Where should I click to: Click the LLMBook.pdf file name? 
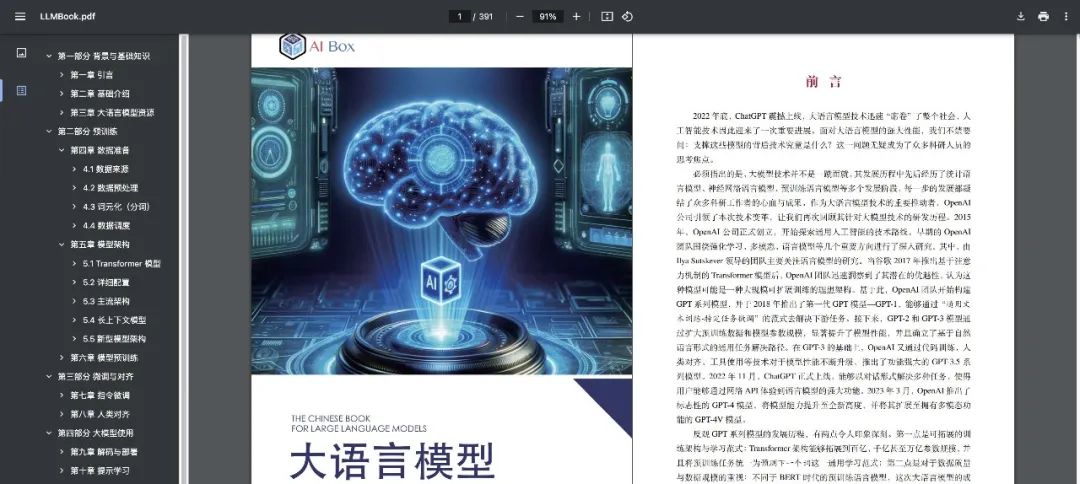pyautogui.click(x=68, y=17)
